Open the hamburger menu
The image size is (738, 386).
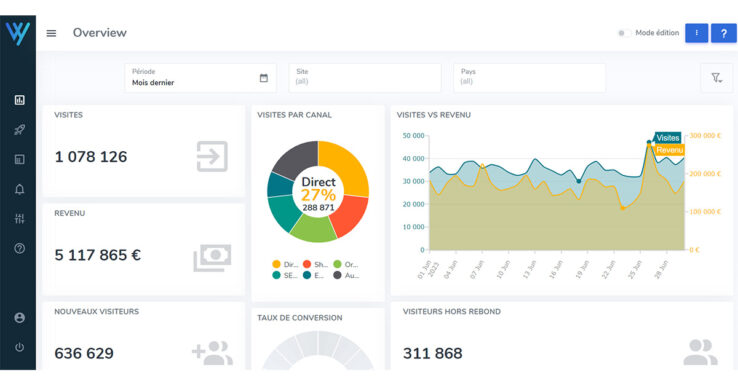point(51,33)
